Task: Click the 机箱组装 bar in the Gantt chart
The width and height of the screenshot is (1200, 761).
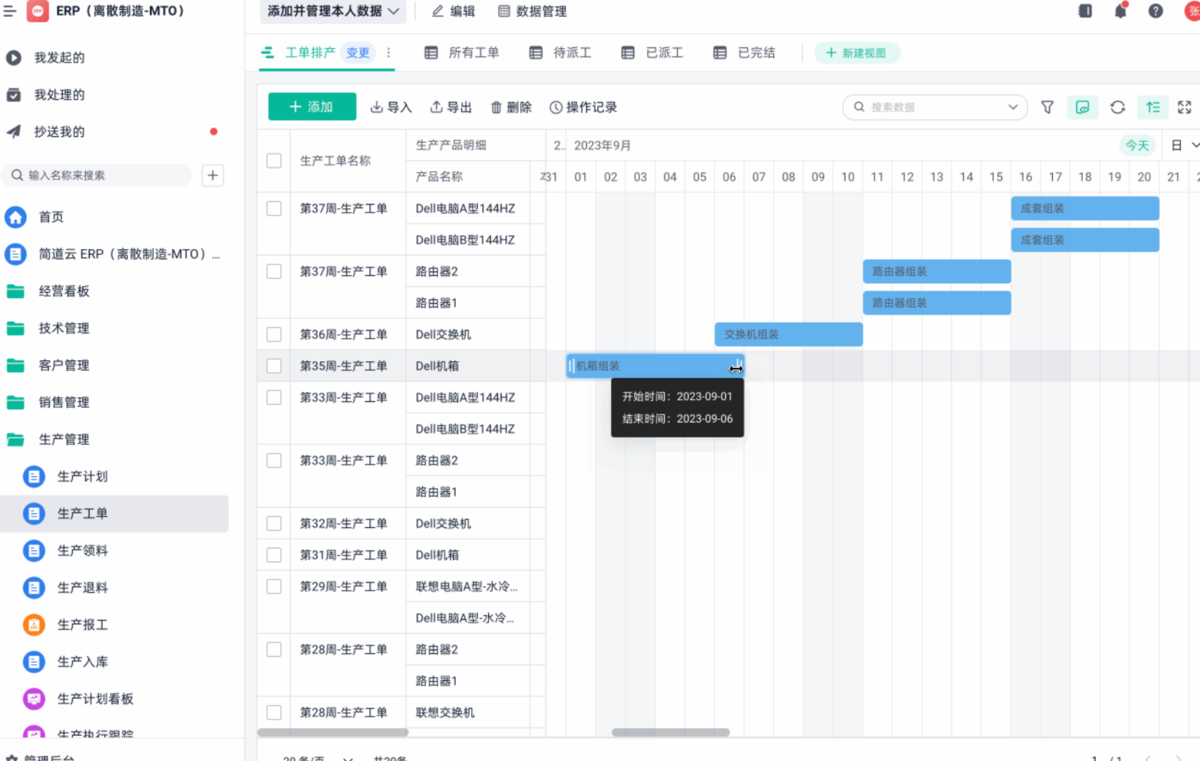Action: [x=650, y=365]
